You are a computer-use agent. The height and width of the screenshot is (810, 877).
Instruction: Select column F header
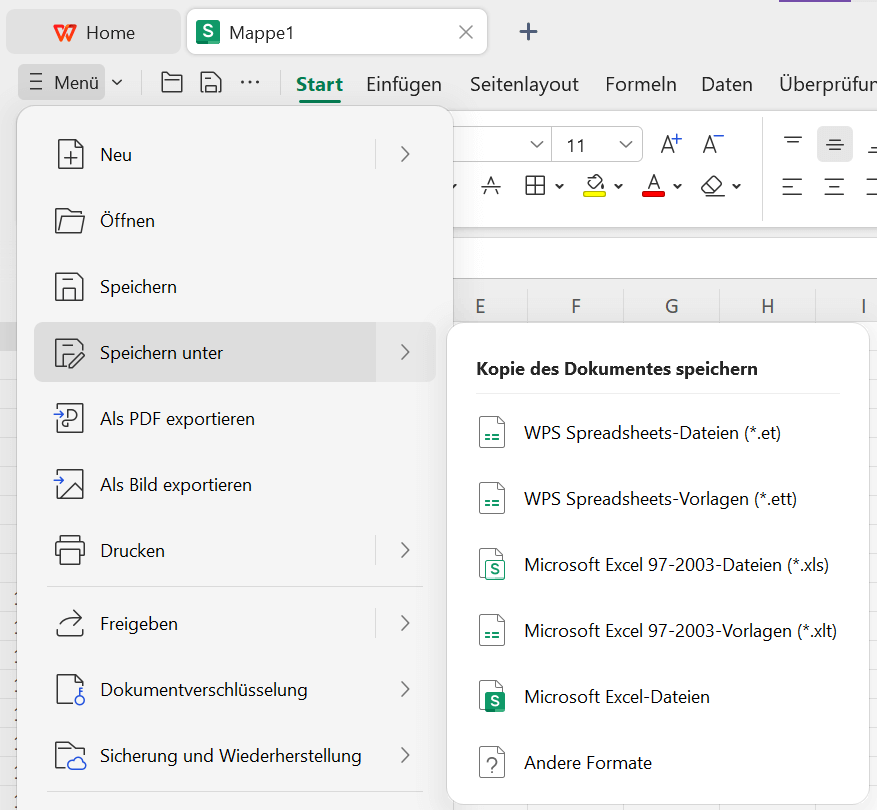(x=576, y=306)
